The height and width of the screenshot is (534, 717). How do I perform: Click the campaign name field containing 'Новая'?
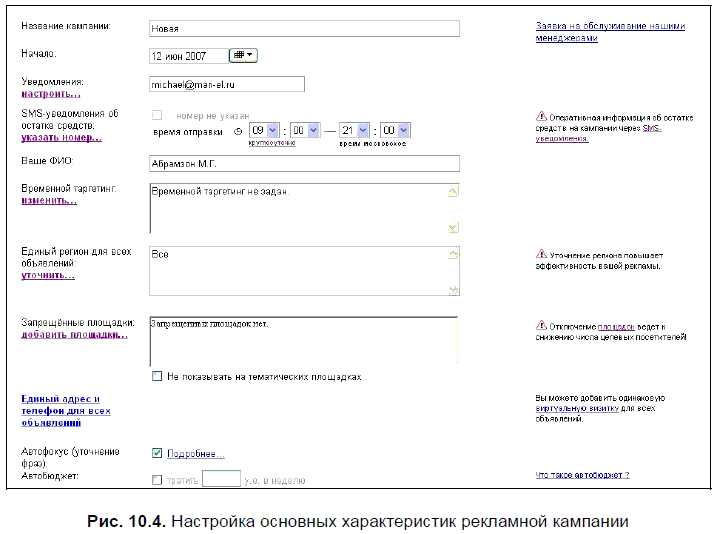[302, 29]
